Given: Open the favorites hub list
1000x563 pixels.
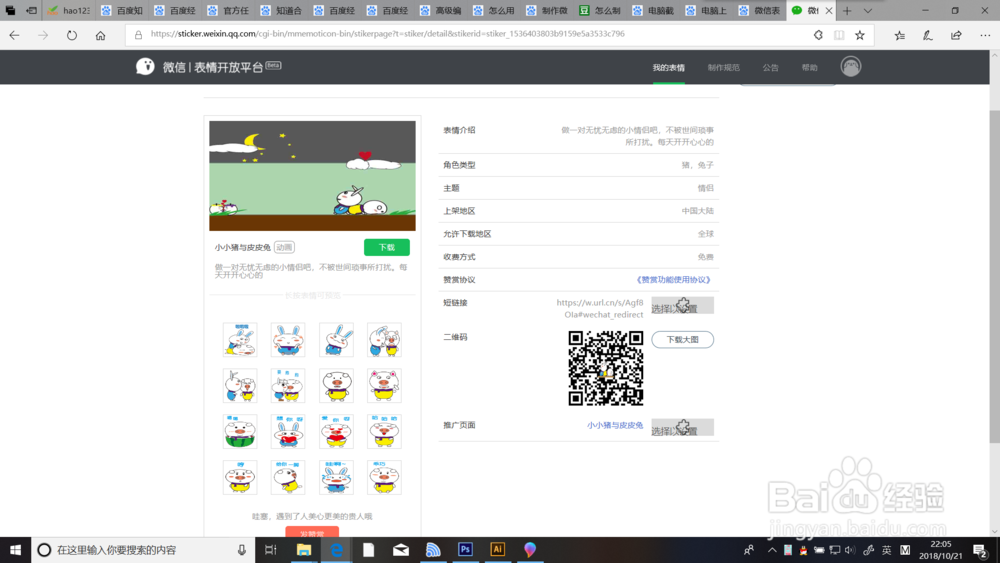Looking at the screenshot, I should (x=899, y=36).
